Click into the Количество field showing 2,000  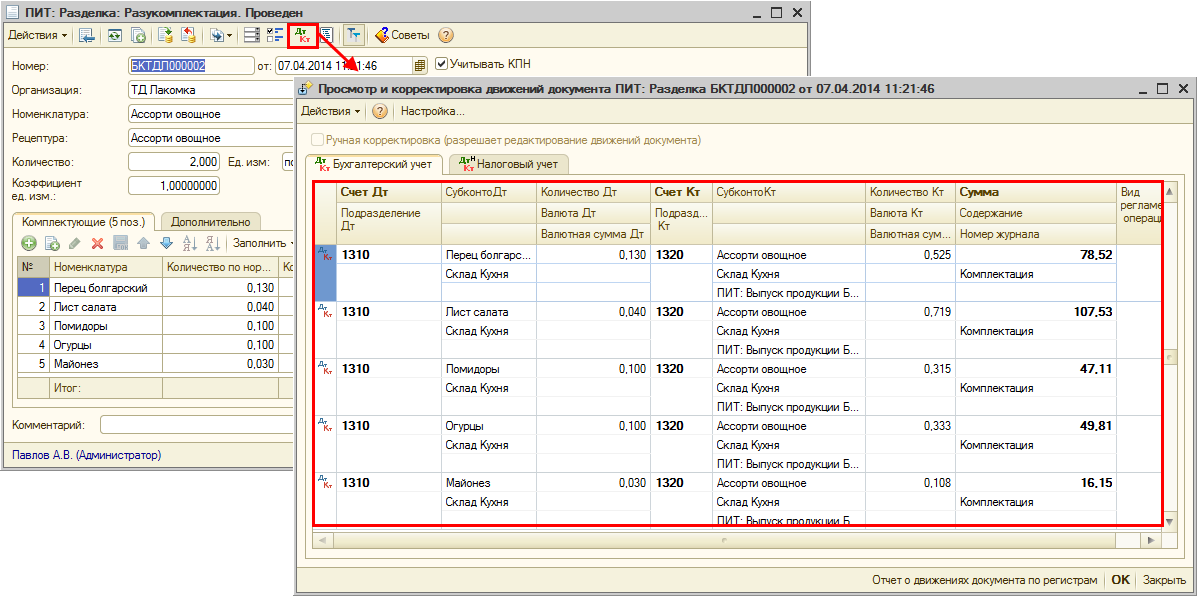[x=174, y=162]
